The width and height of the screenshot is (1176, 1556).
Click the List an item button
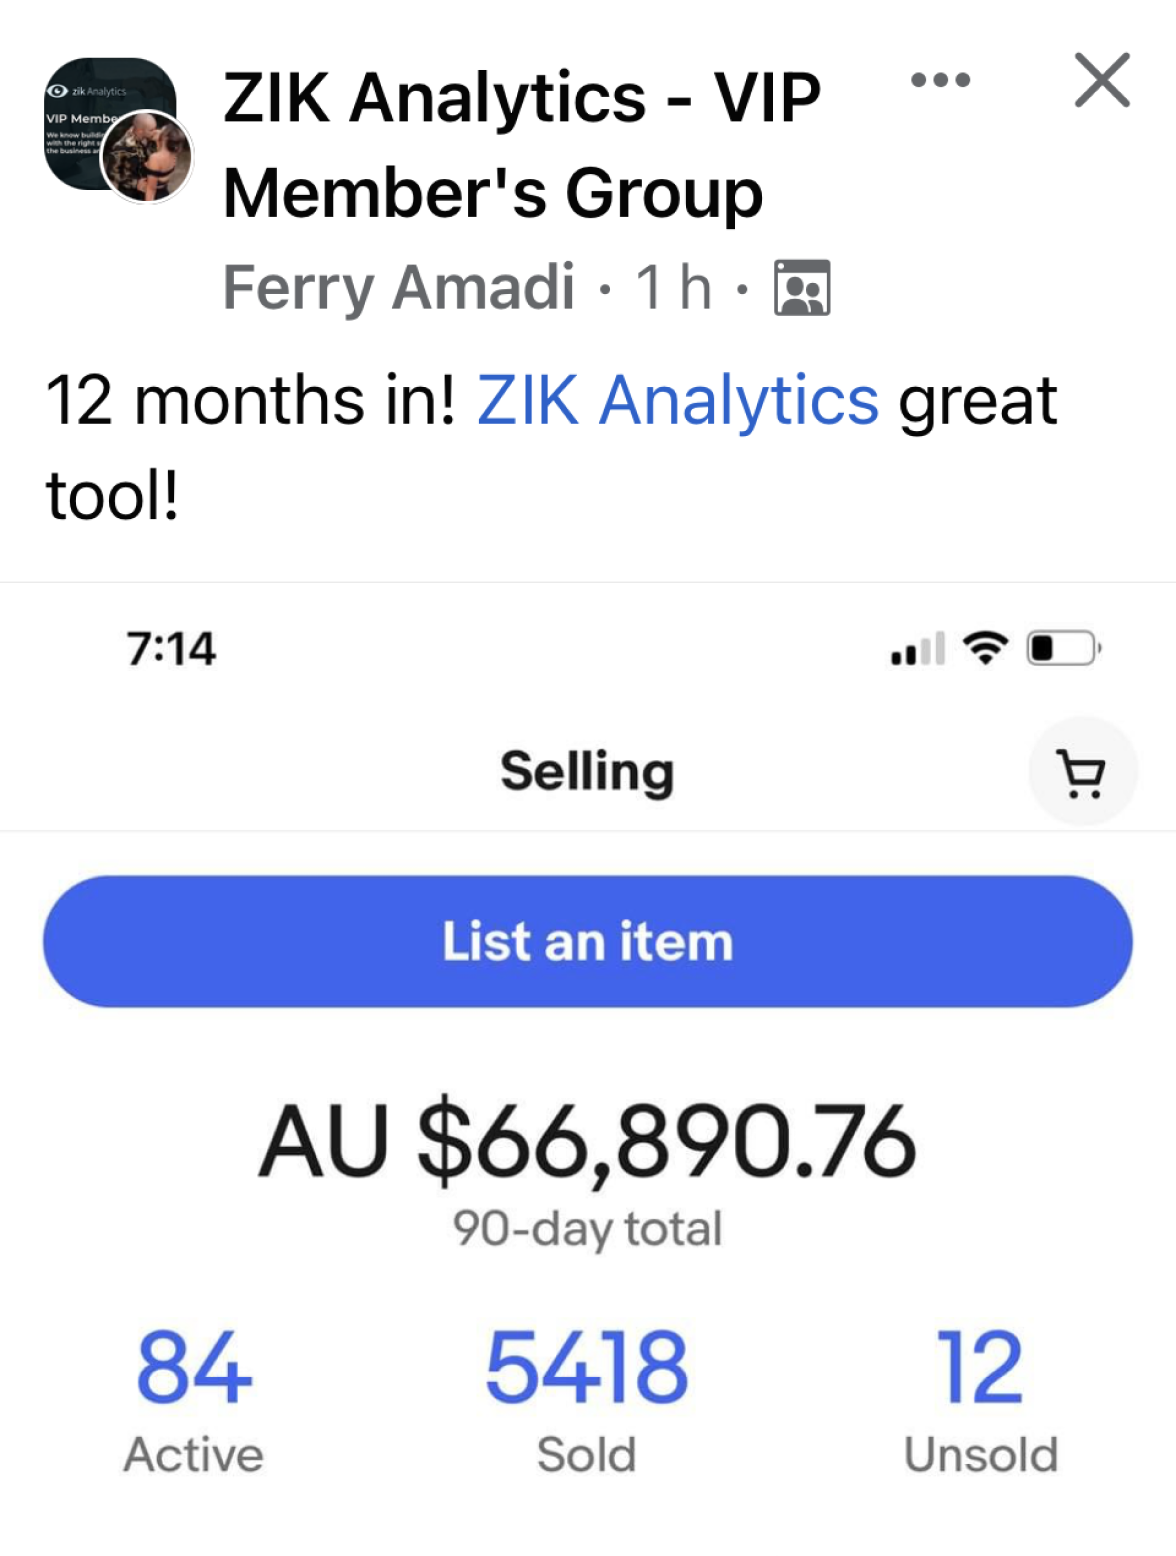coord(588,941)
